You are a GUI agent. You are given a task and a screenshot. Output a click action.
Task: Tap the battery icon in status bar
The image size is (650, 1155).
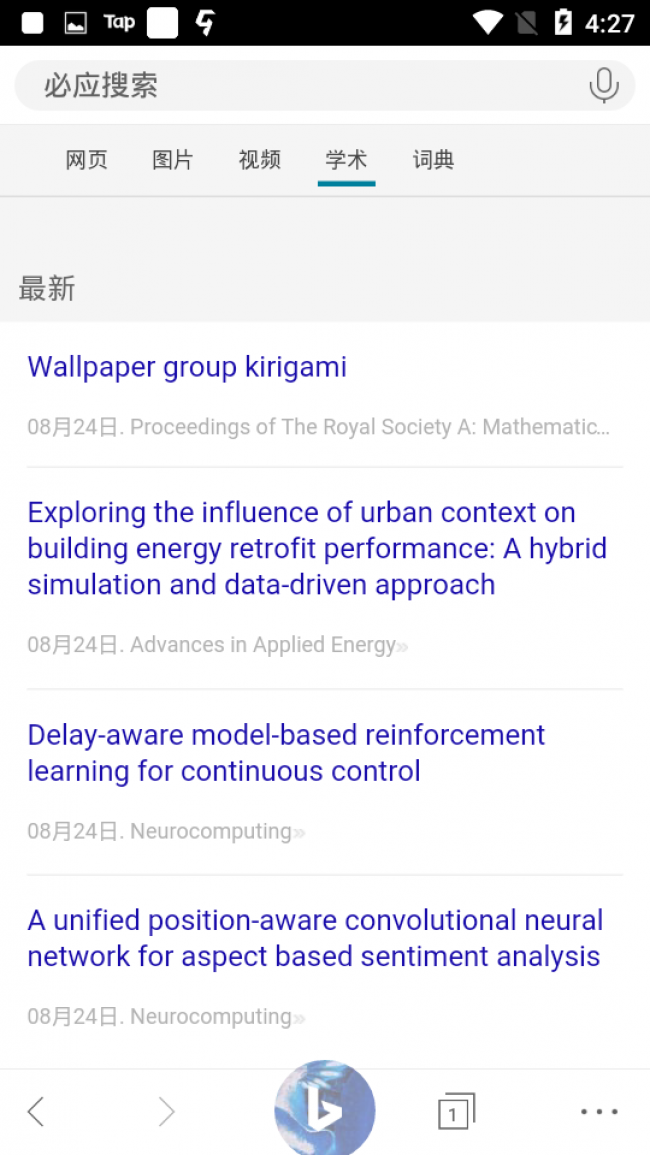pyautogui.click(x=563, y=22)
